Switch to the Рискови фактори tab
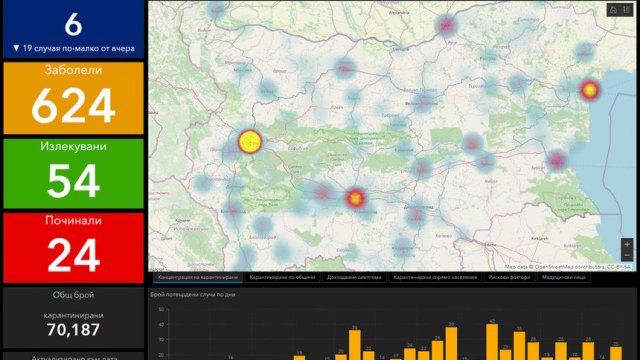Image resolution: width=640 pixels, height=360 pixels. pos(509,278)
